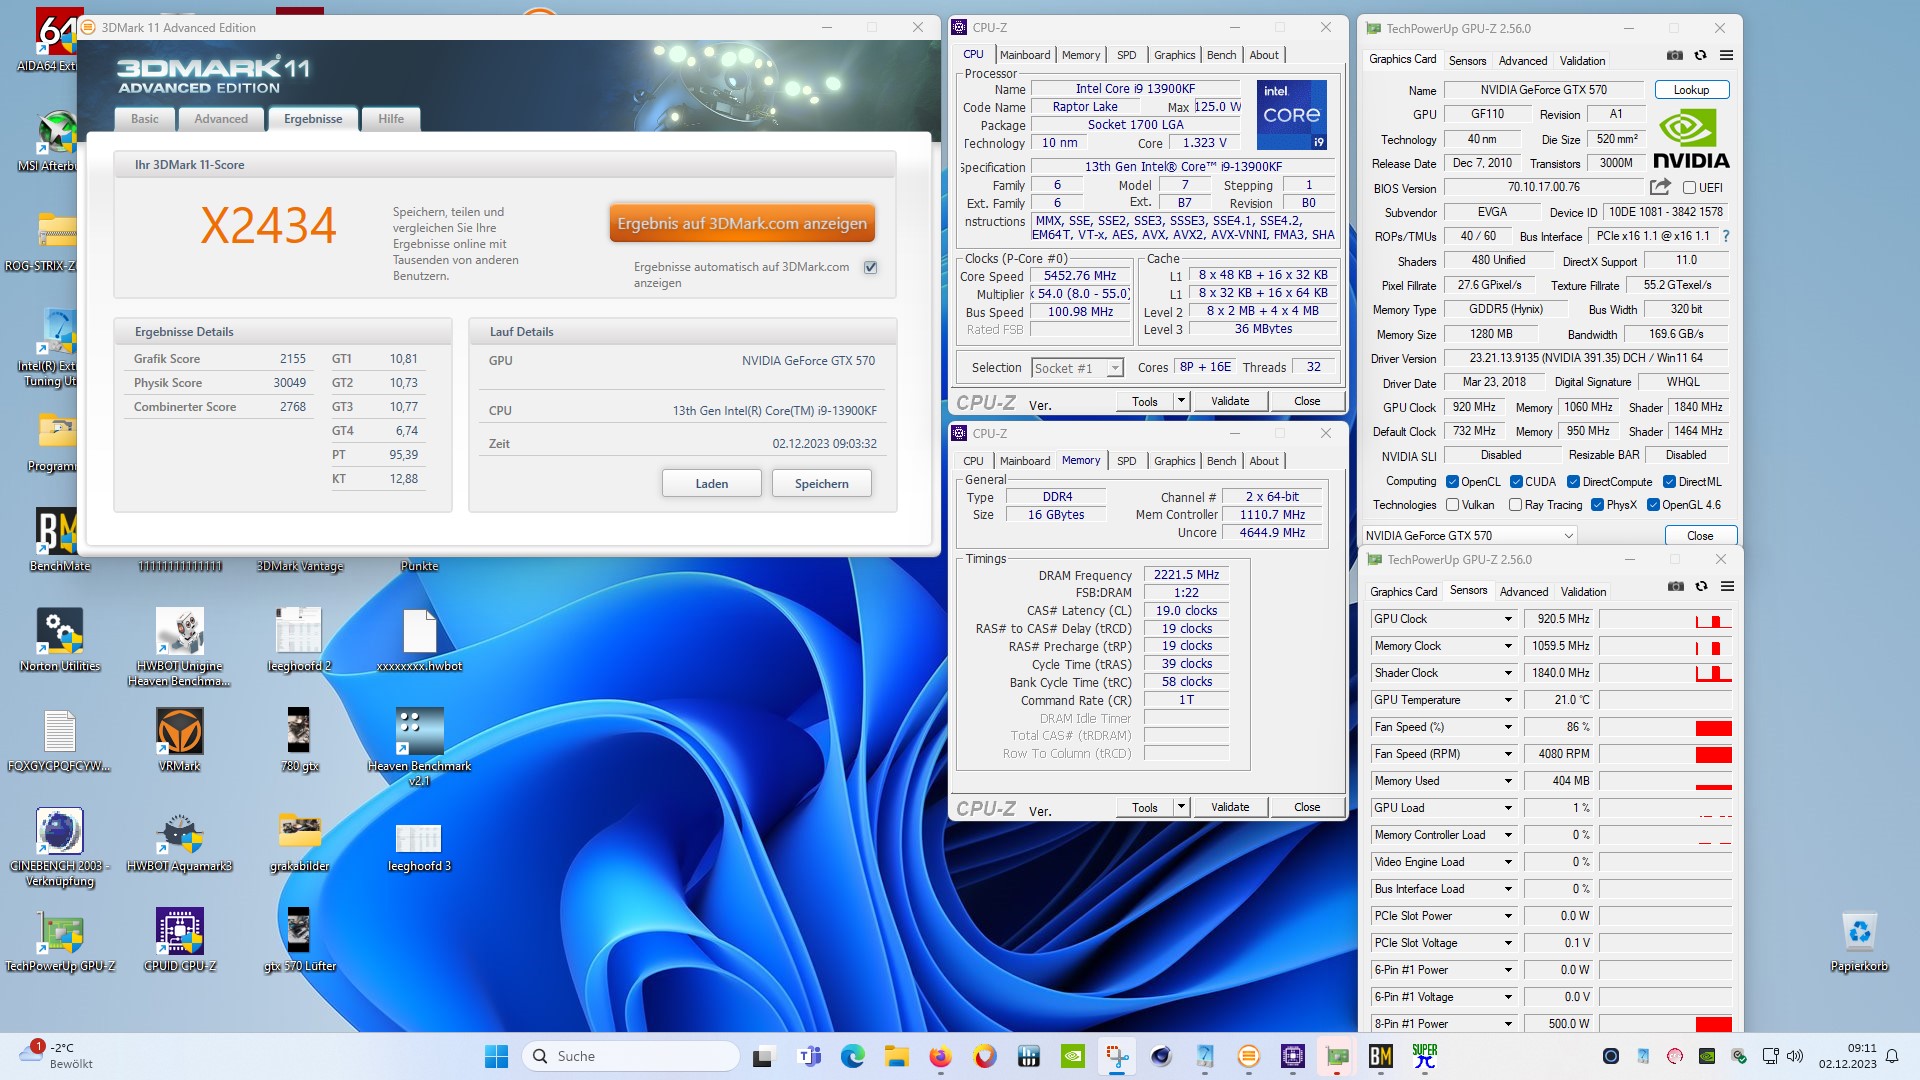This screenshot has width=1920, height=1080.
Task: Open Validation tab in upper GPU-Z window
Action: coord(1582,61)
